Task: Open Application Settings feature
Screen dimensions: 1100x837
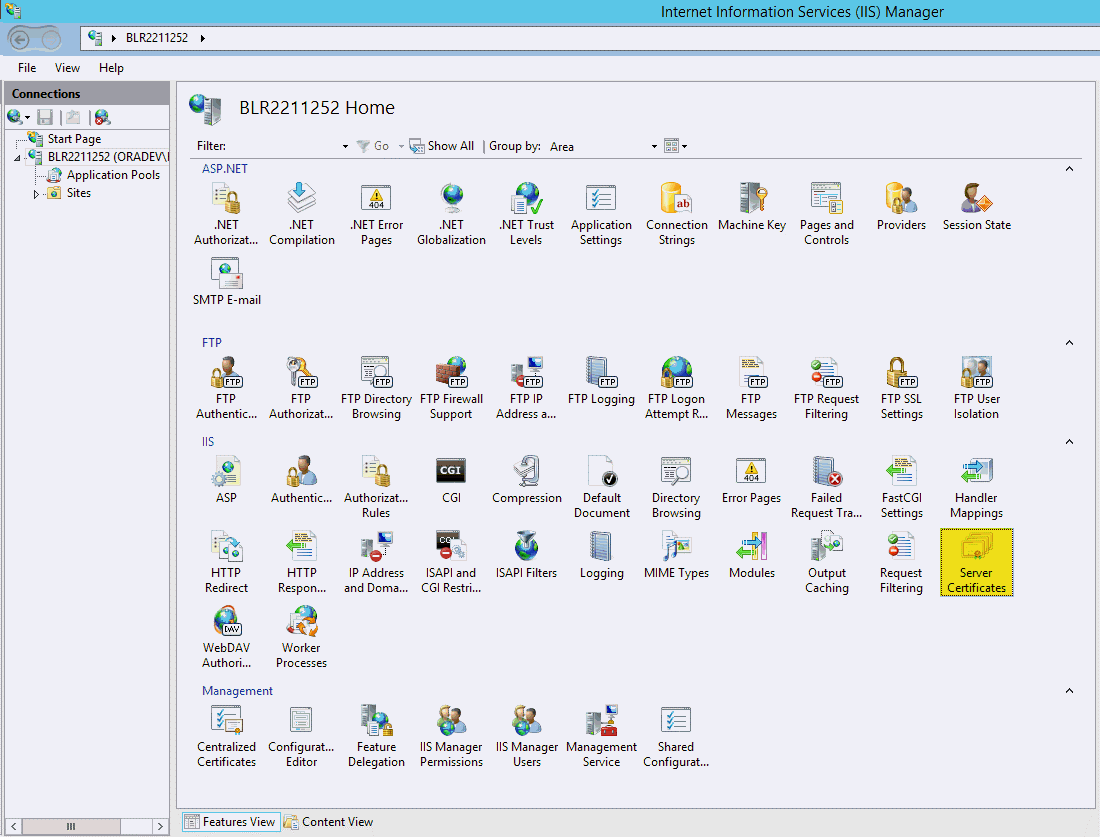Action: pyautogui.click(x=601, y=214)
